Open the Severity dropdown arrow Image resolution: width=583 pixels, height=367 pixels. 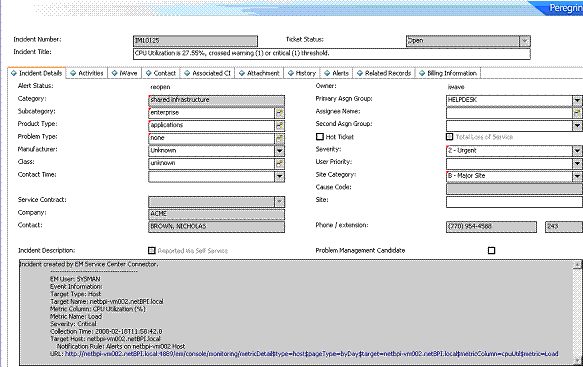[x=577, y=151]
